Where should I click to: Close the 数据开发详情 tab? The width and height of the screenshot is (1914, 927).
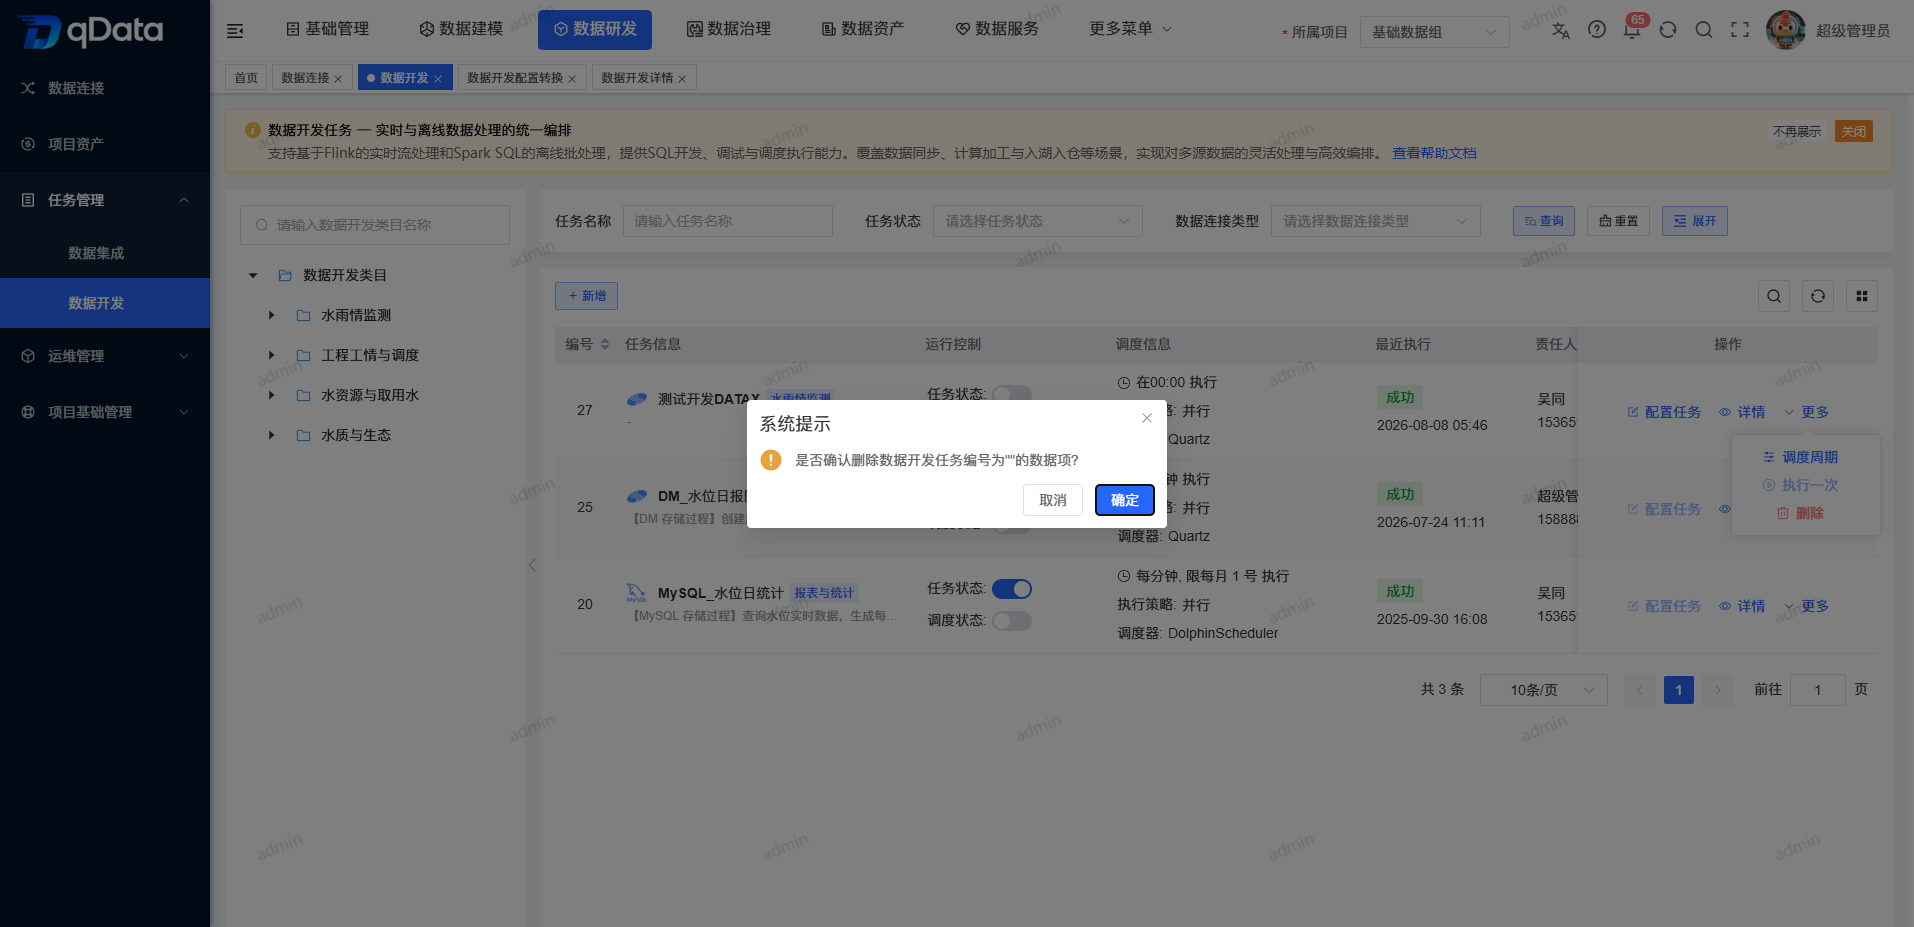[682, 79]
